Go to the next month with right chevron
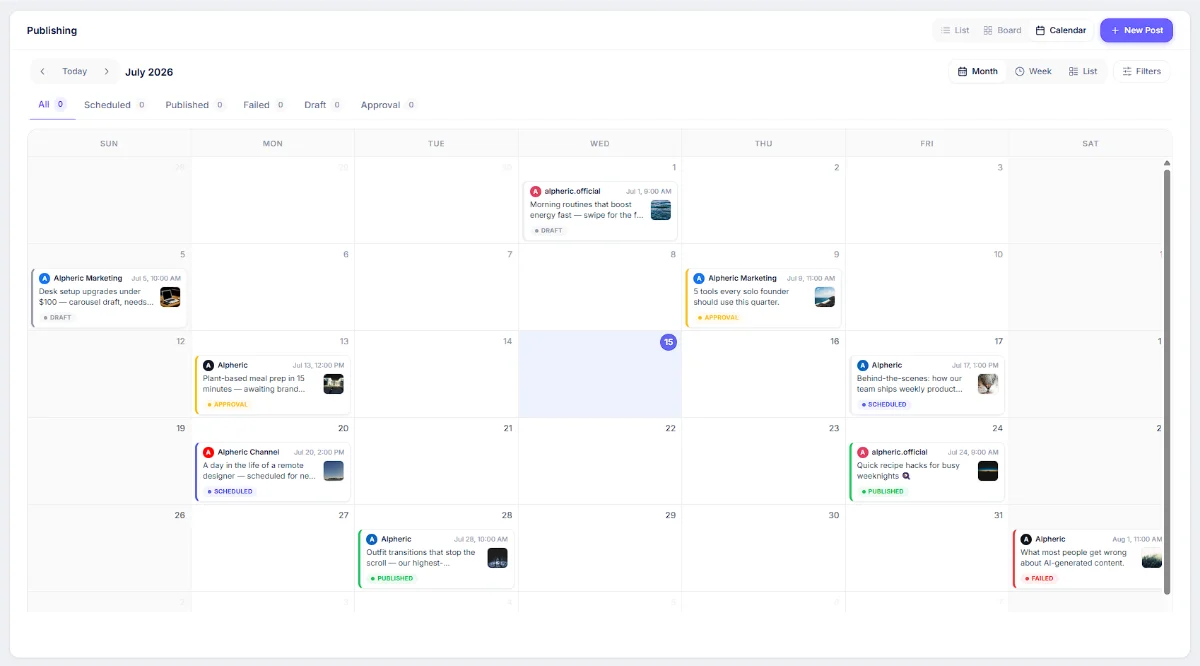This screenshot has width=1200, height=666. pos(106,71)
